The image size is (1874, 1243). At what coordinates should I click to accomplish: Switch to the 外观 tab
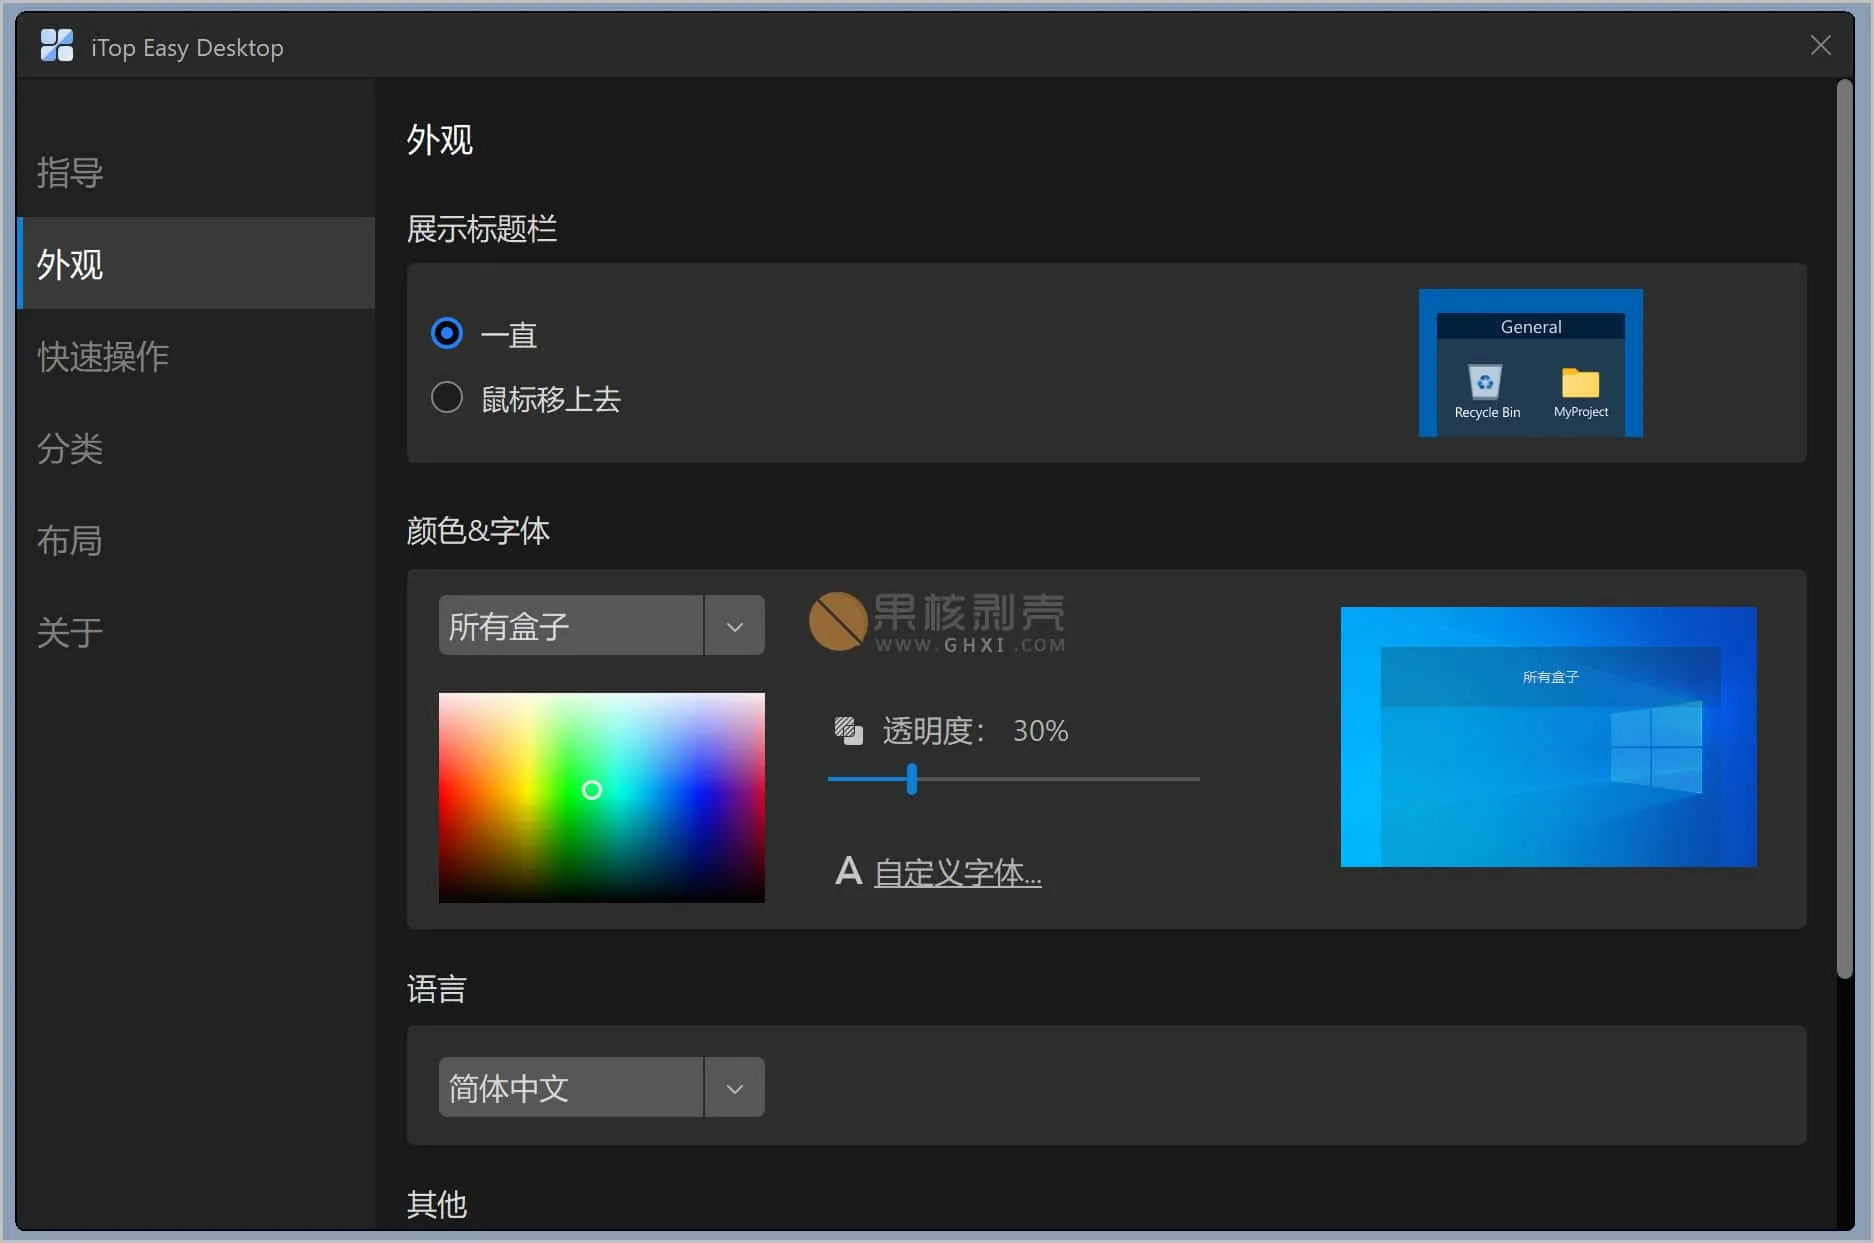[x=69, y=264]
